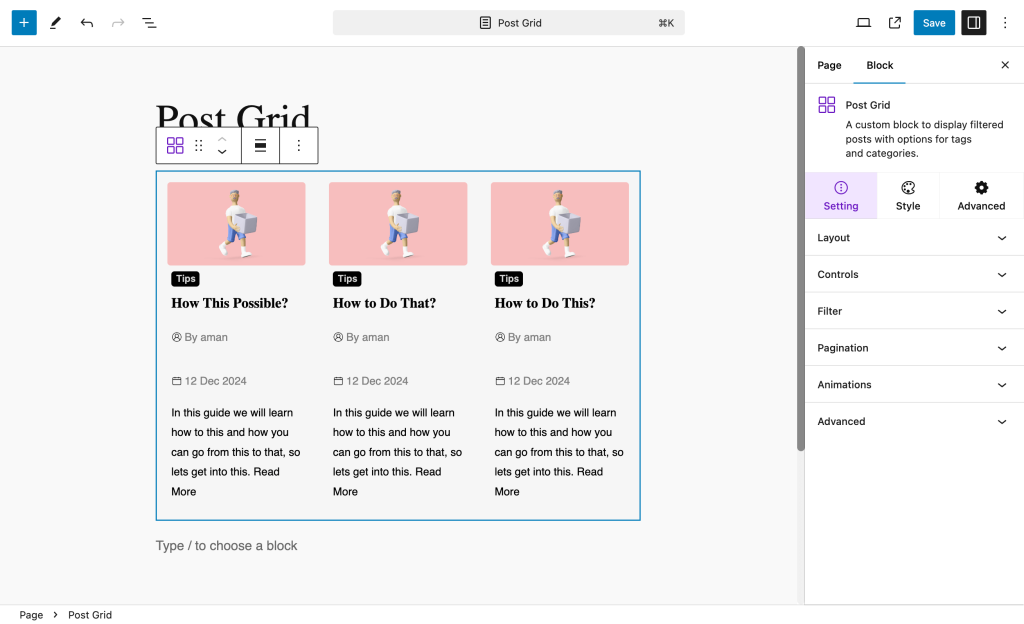Change alignment using the toolbar alignment icon

tap(260, 145)
